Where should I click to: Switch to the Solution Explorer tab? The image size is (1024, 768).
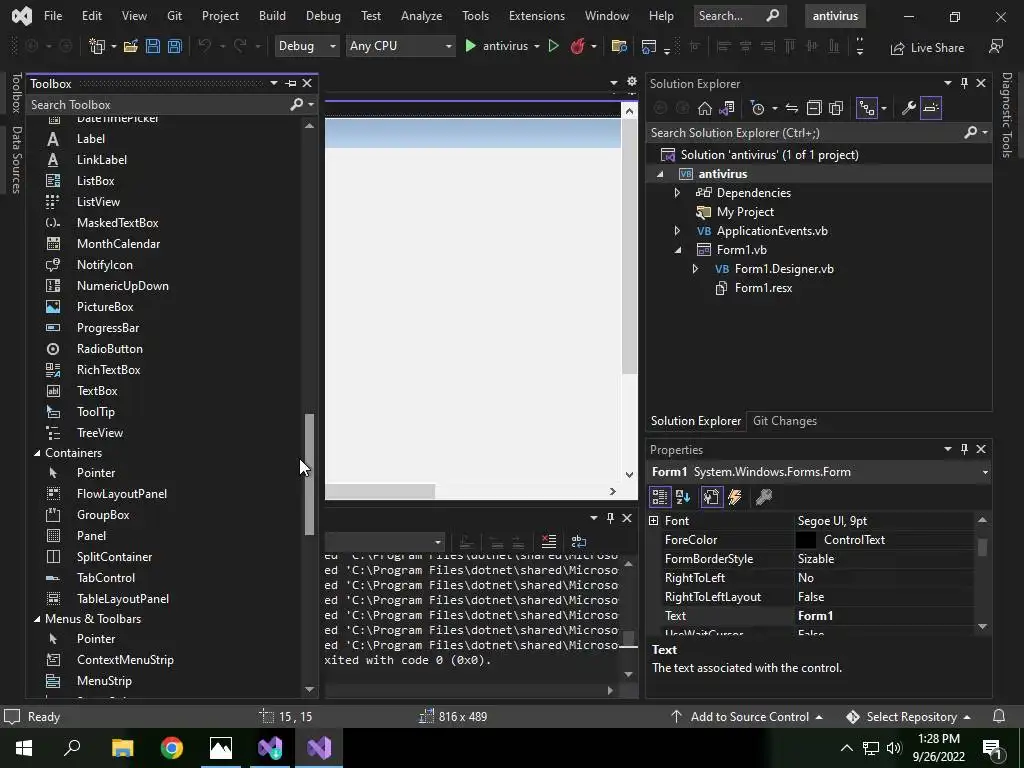696,421
